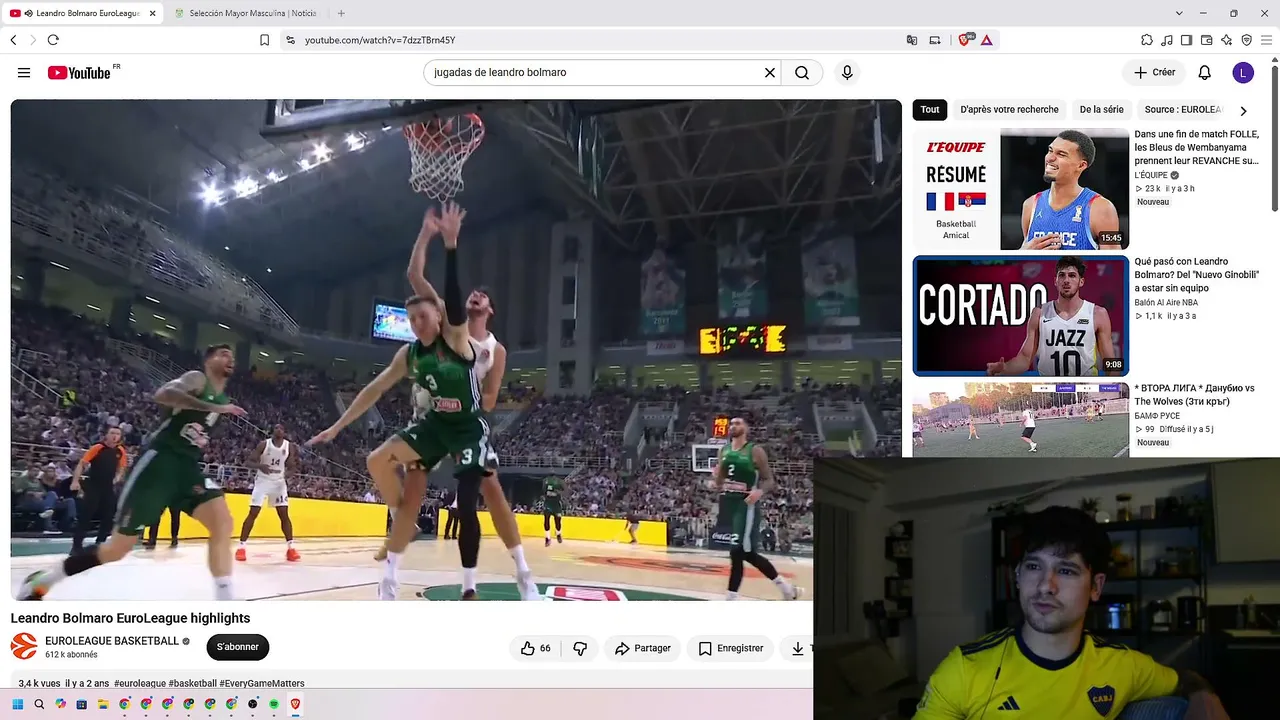Focus the YouTube search input field
This screenshot has height=720, width=1280.
click(595, 73)
